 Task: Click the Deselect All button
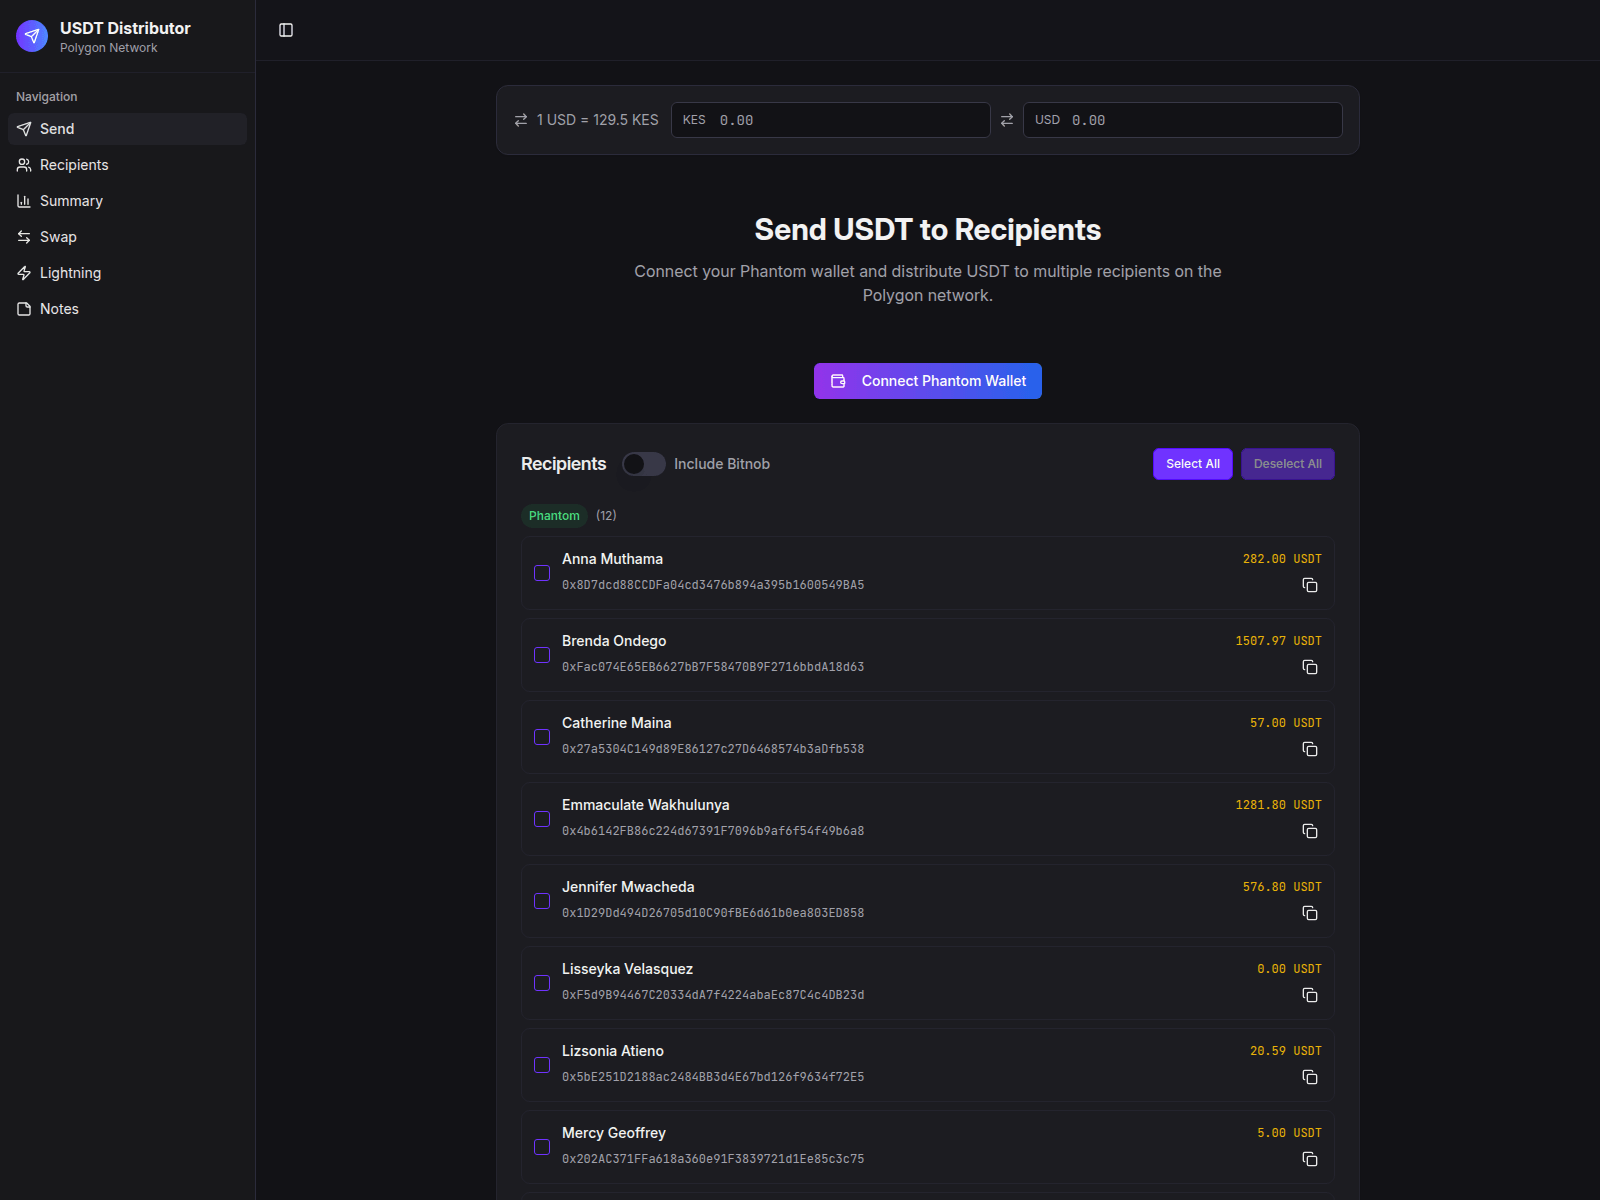pos(1288,464)
